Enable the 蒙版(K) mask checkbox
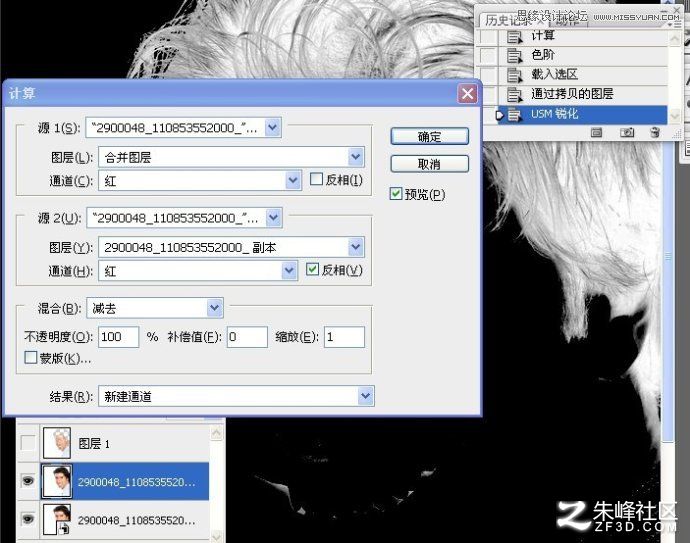This screenshot has height=543, width=690. (x=31, y=357)
